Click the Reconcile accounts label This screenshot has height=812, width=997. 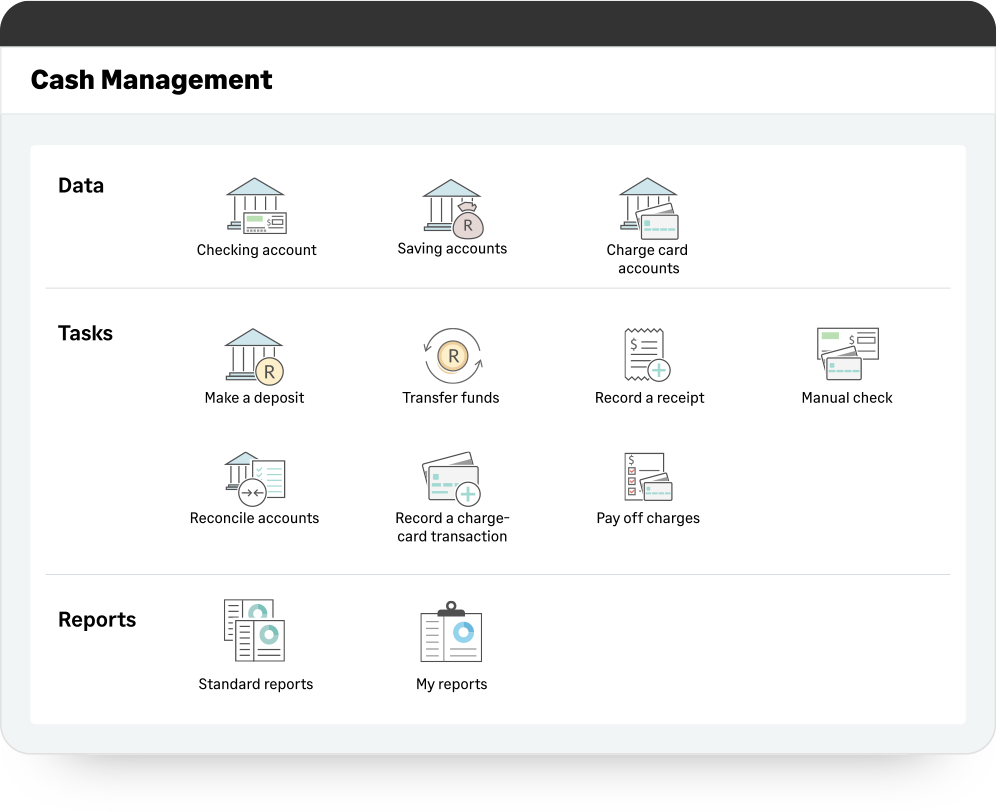pyautogui.click(x=254, y=518)
